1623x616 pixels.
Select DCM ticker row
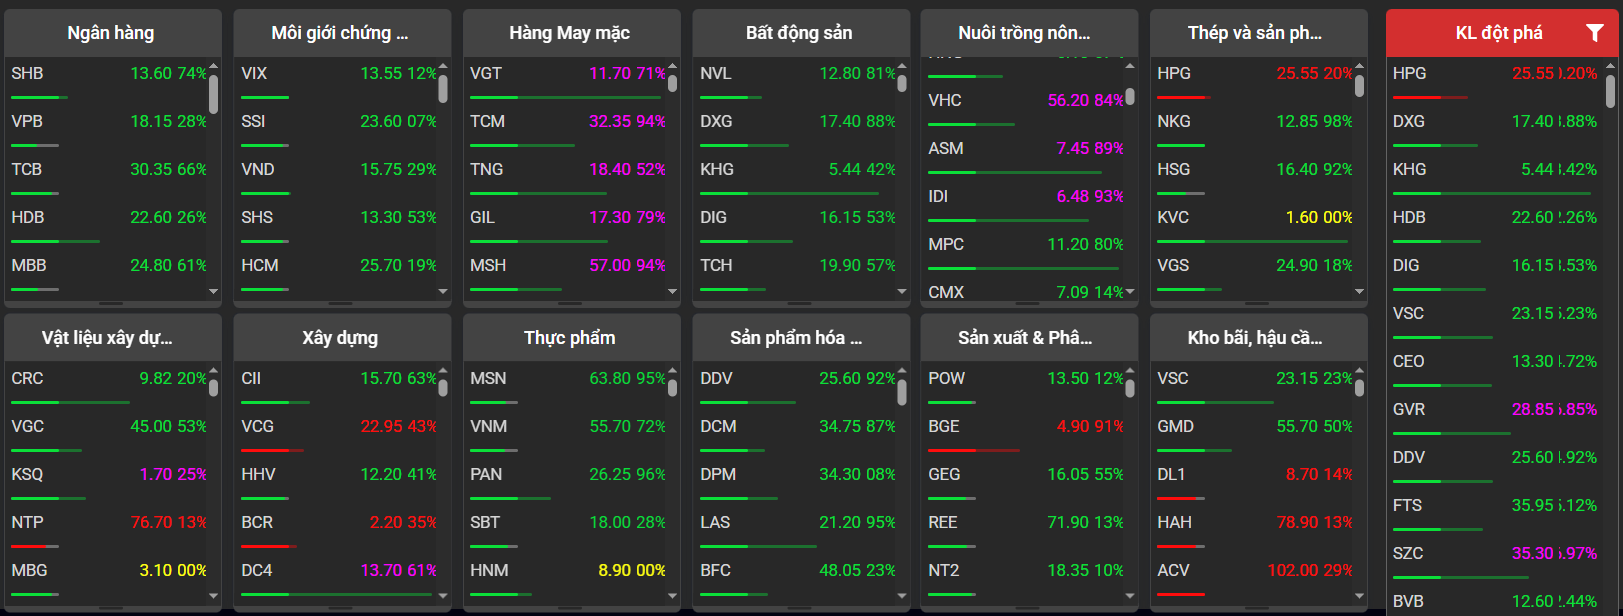[796, 433]
